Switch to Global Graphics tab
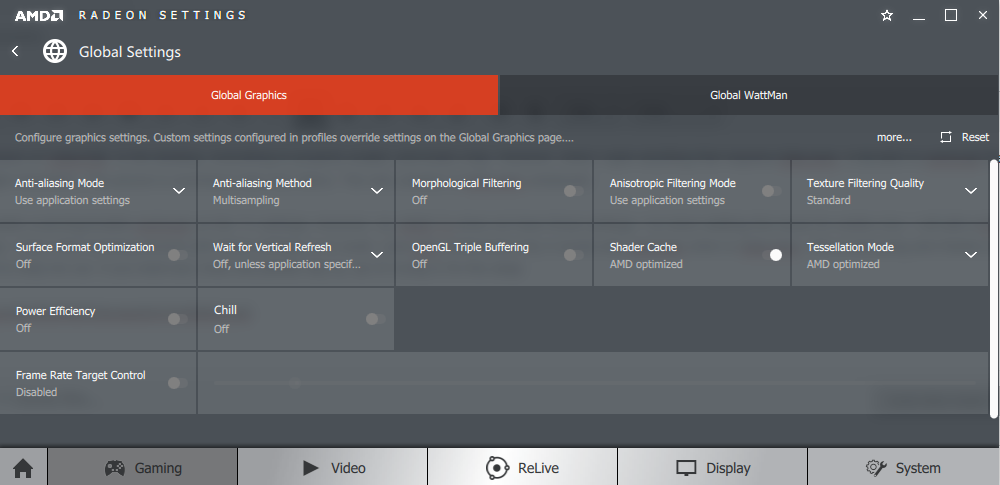Screen dimensions: 1000x485 pos(249,95)
